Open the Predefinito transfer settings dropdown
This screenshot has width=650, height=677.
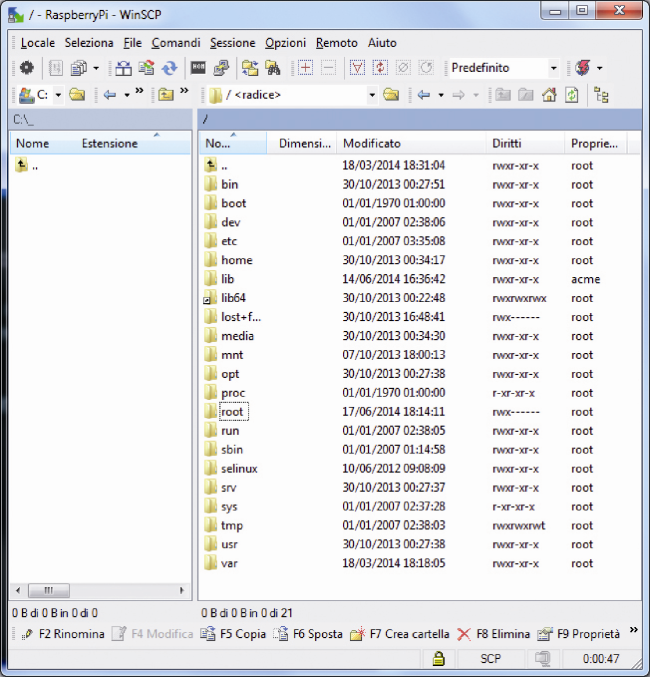point(553,68)
